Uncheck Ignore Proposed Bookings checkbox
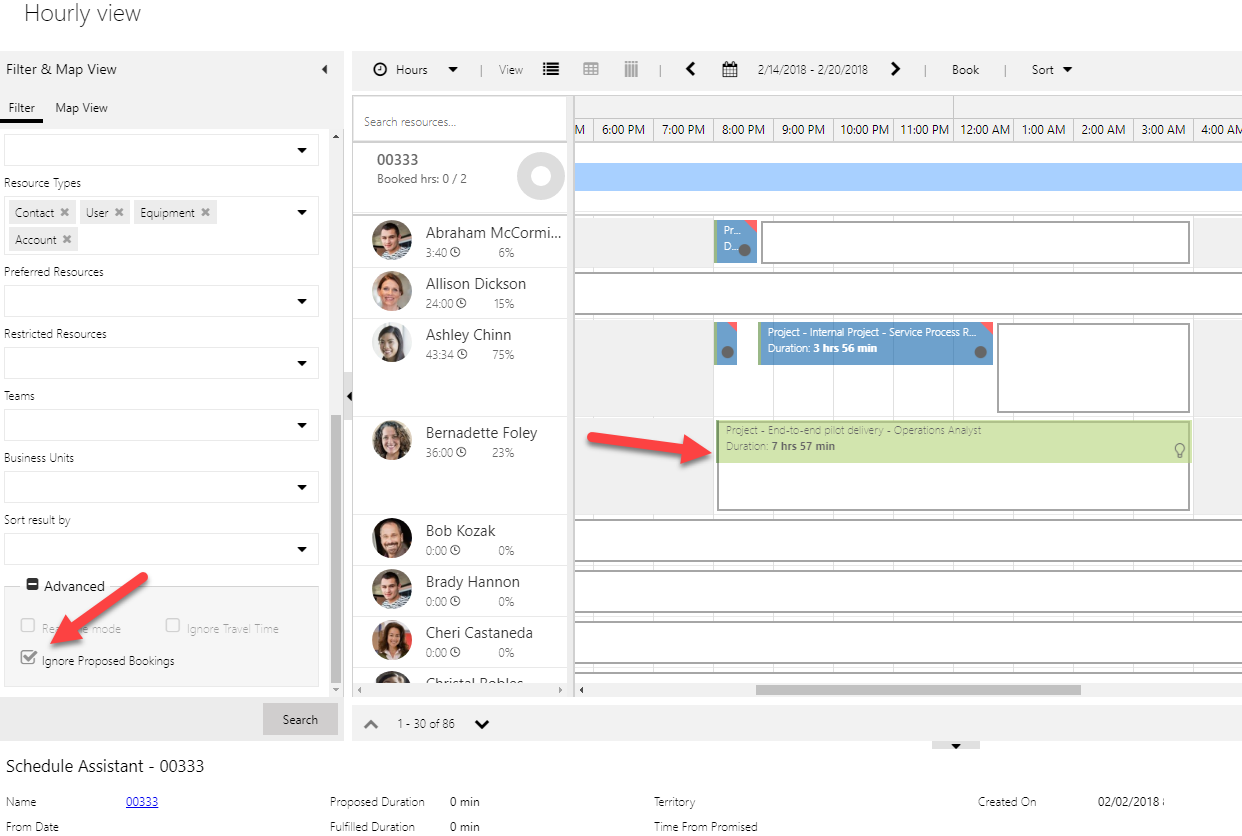 (29, 657)
